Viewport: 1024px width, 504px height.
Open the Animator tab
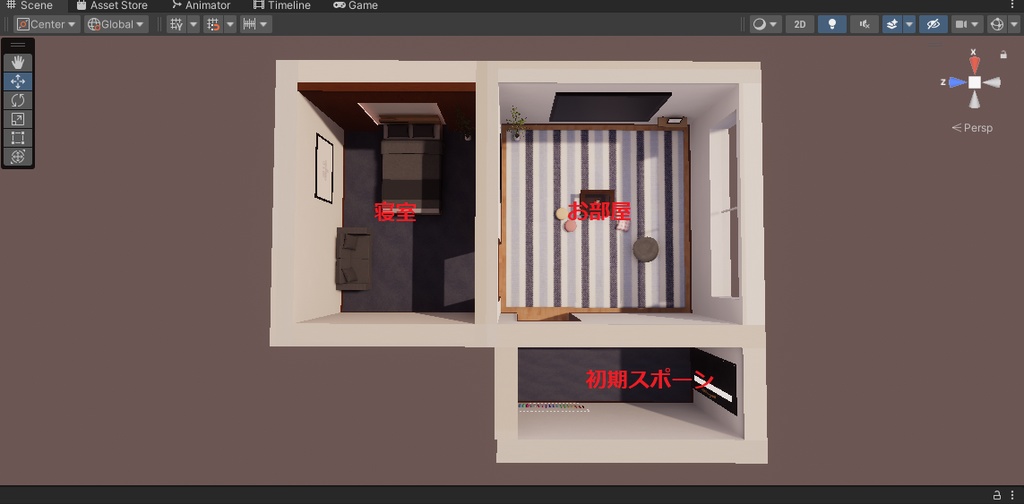[x=201, y=5]
